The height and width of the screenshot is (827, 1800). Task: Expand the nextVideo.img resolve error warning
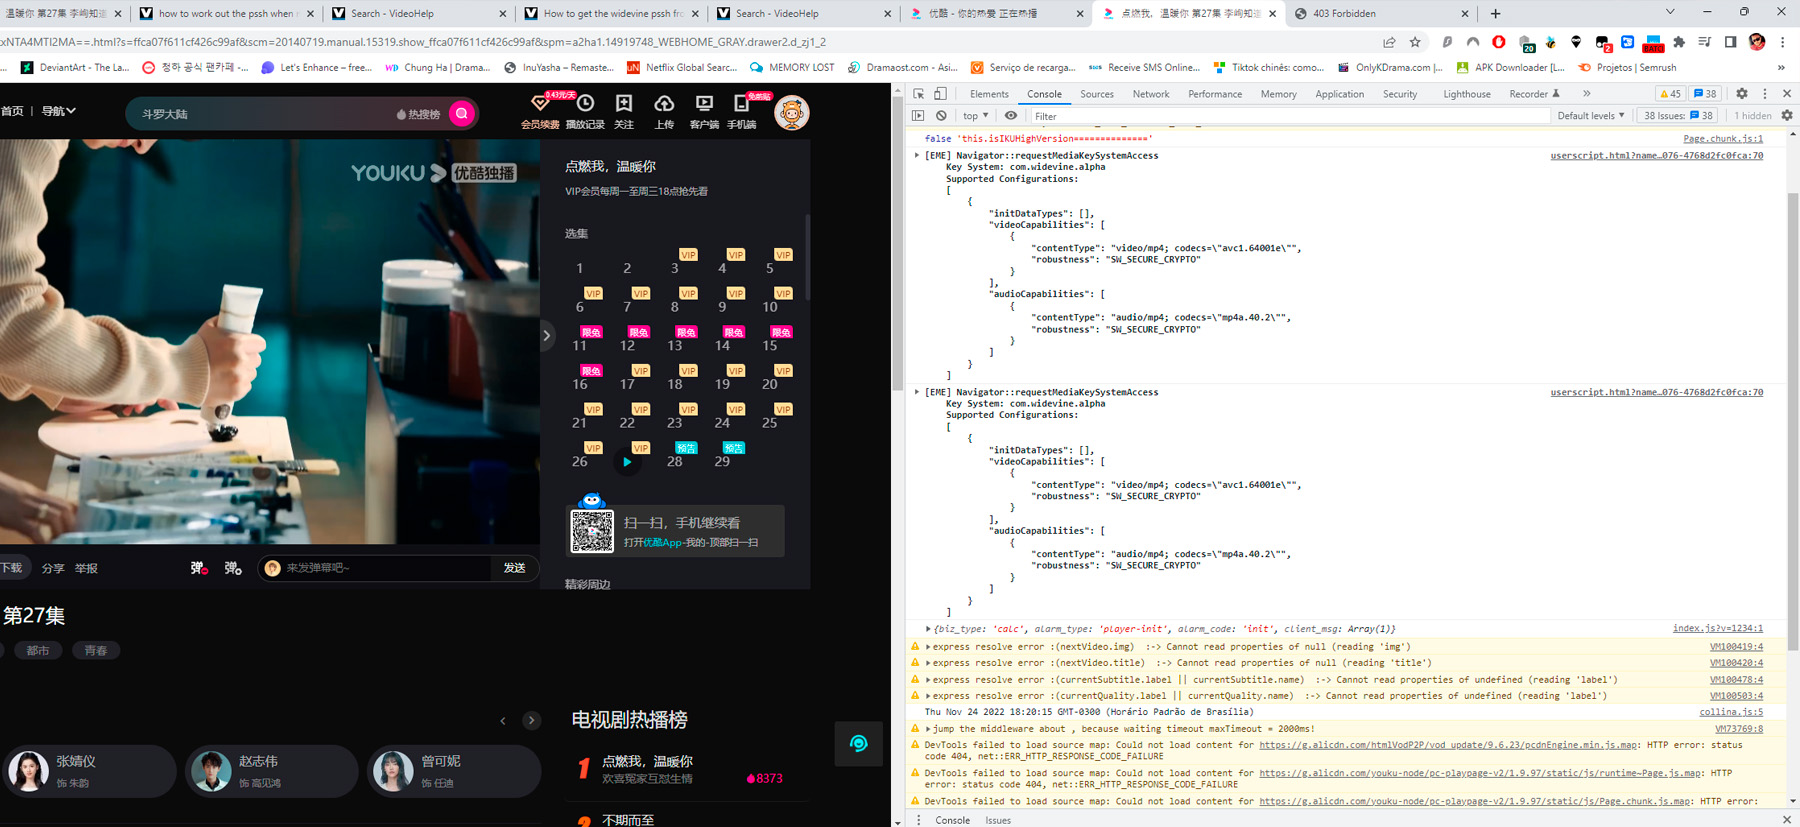tap(928, 647)
